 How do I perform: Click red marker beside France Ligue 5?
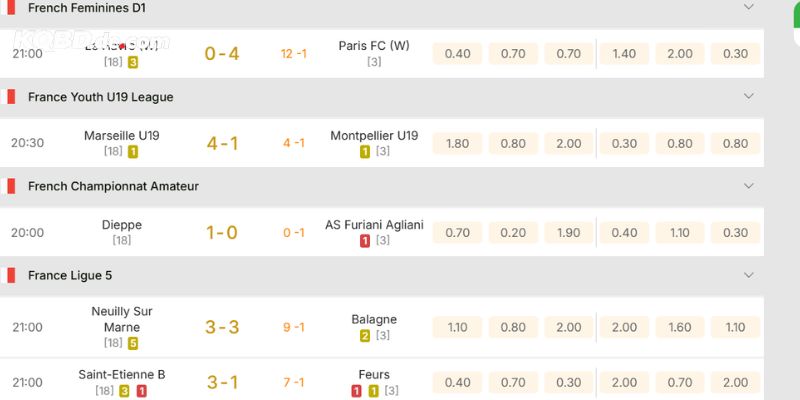point(11,275)
